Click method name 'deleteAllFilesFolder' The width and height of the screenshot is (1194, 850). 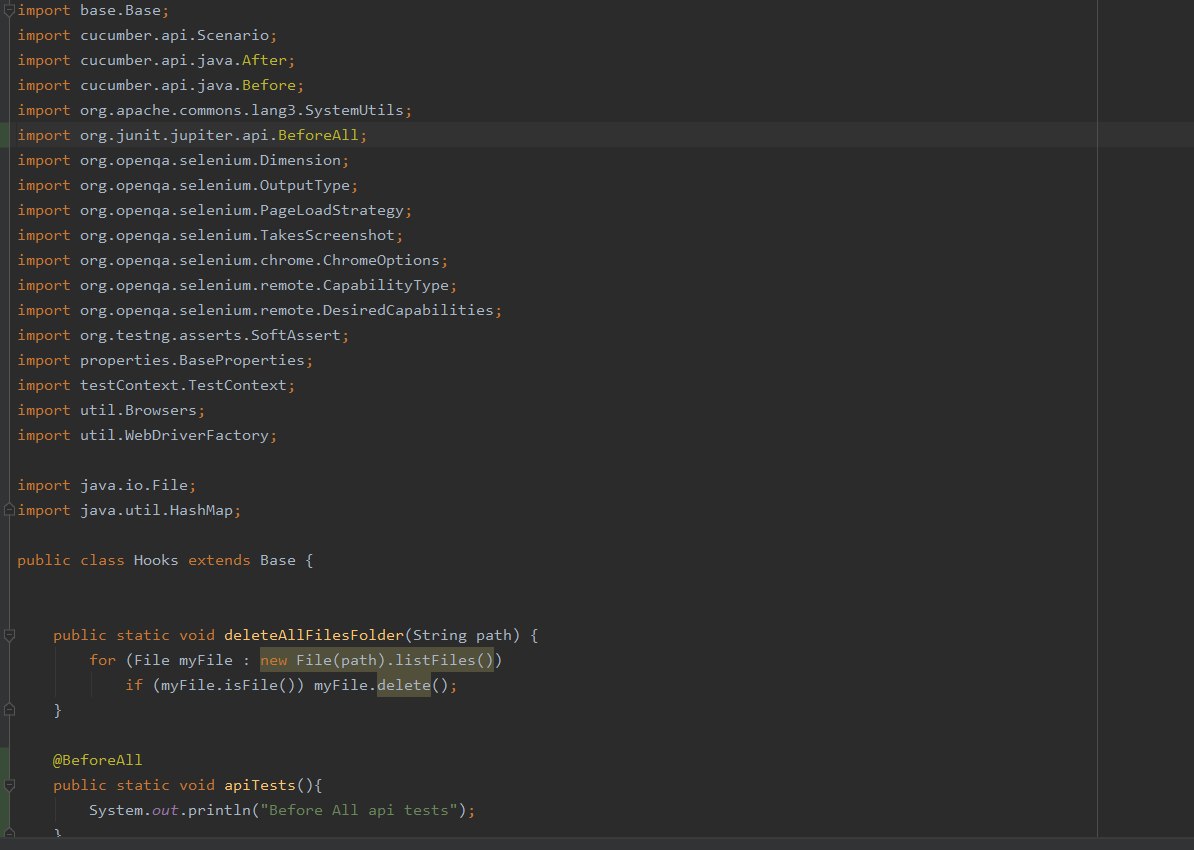[314, 635]
